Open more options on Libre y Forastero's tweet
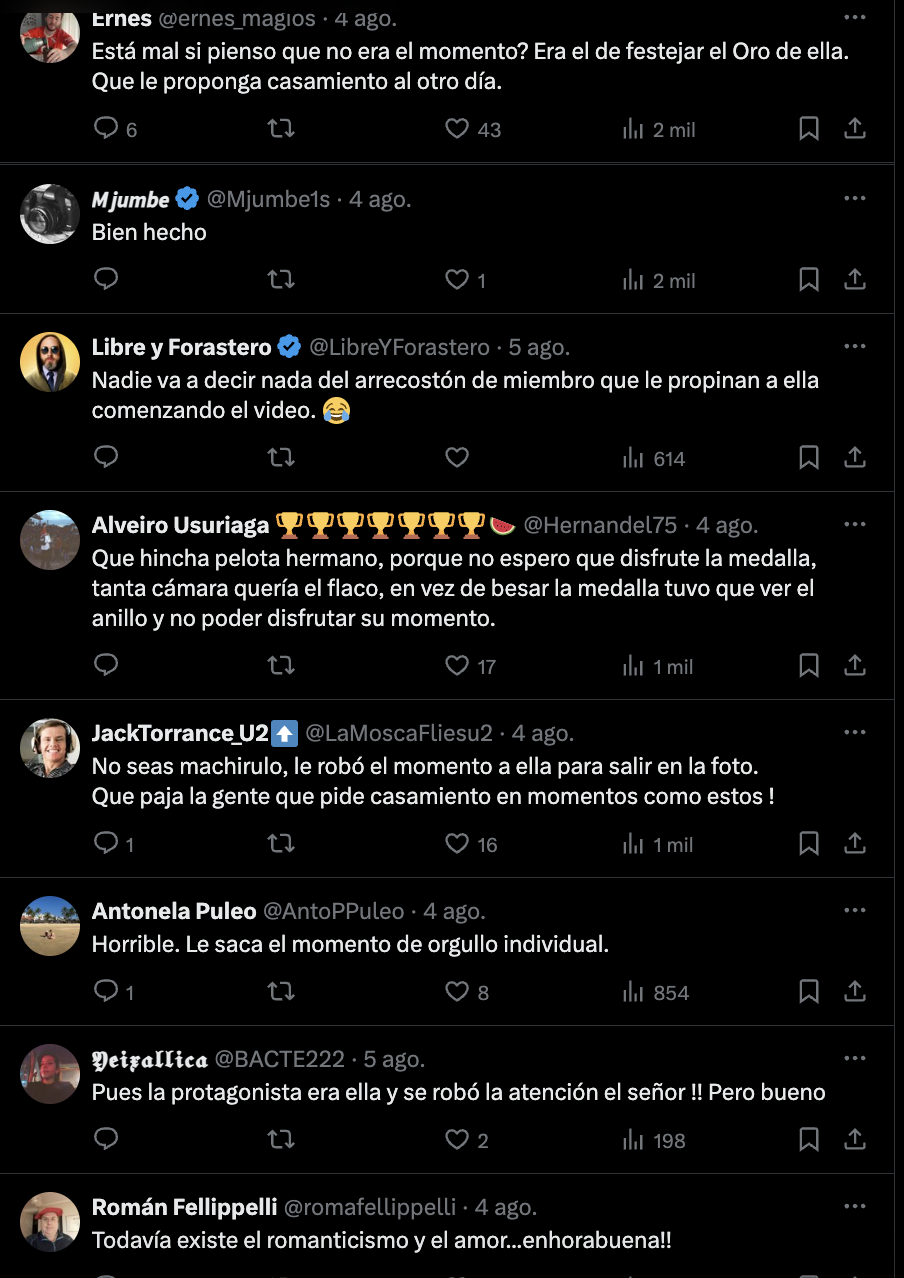 (x=854, y=347)
